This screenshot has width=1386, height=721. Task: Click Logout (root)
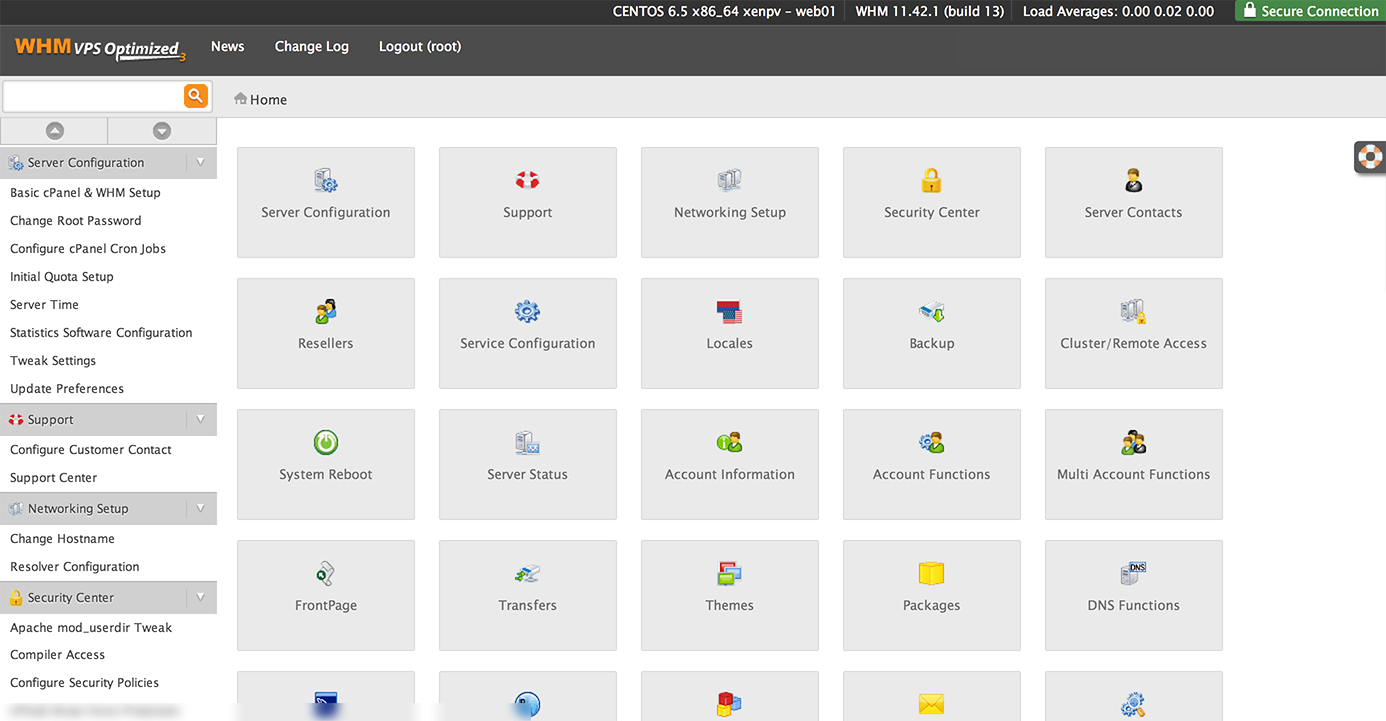(x=420, y=46)
